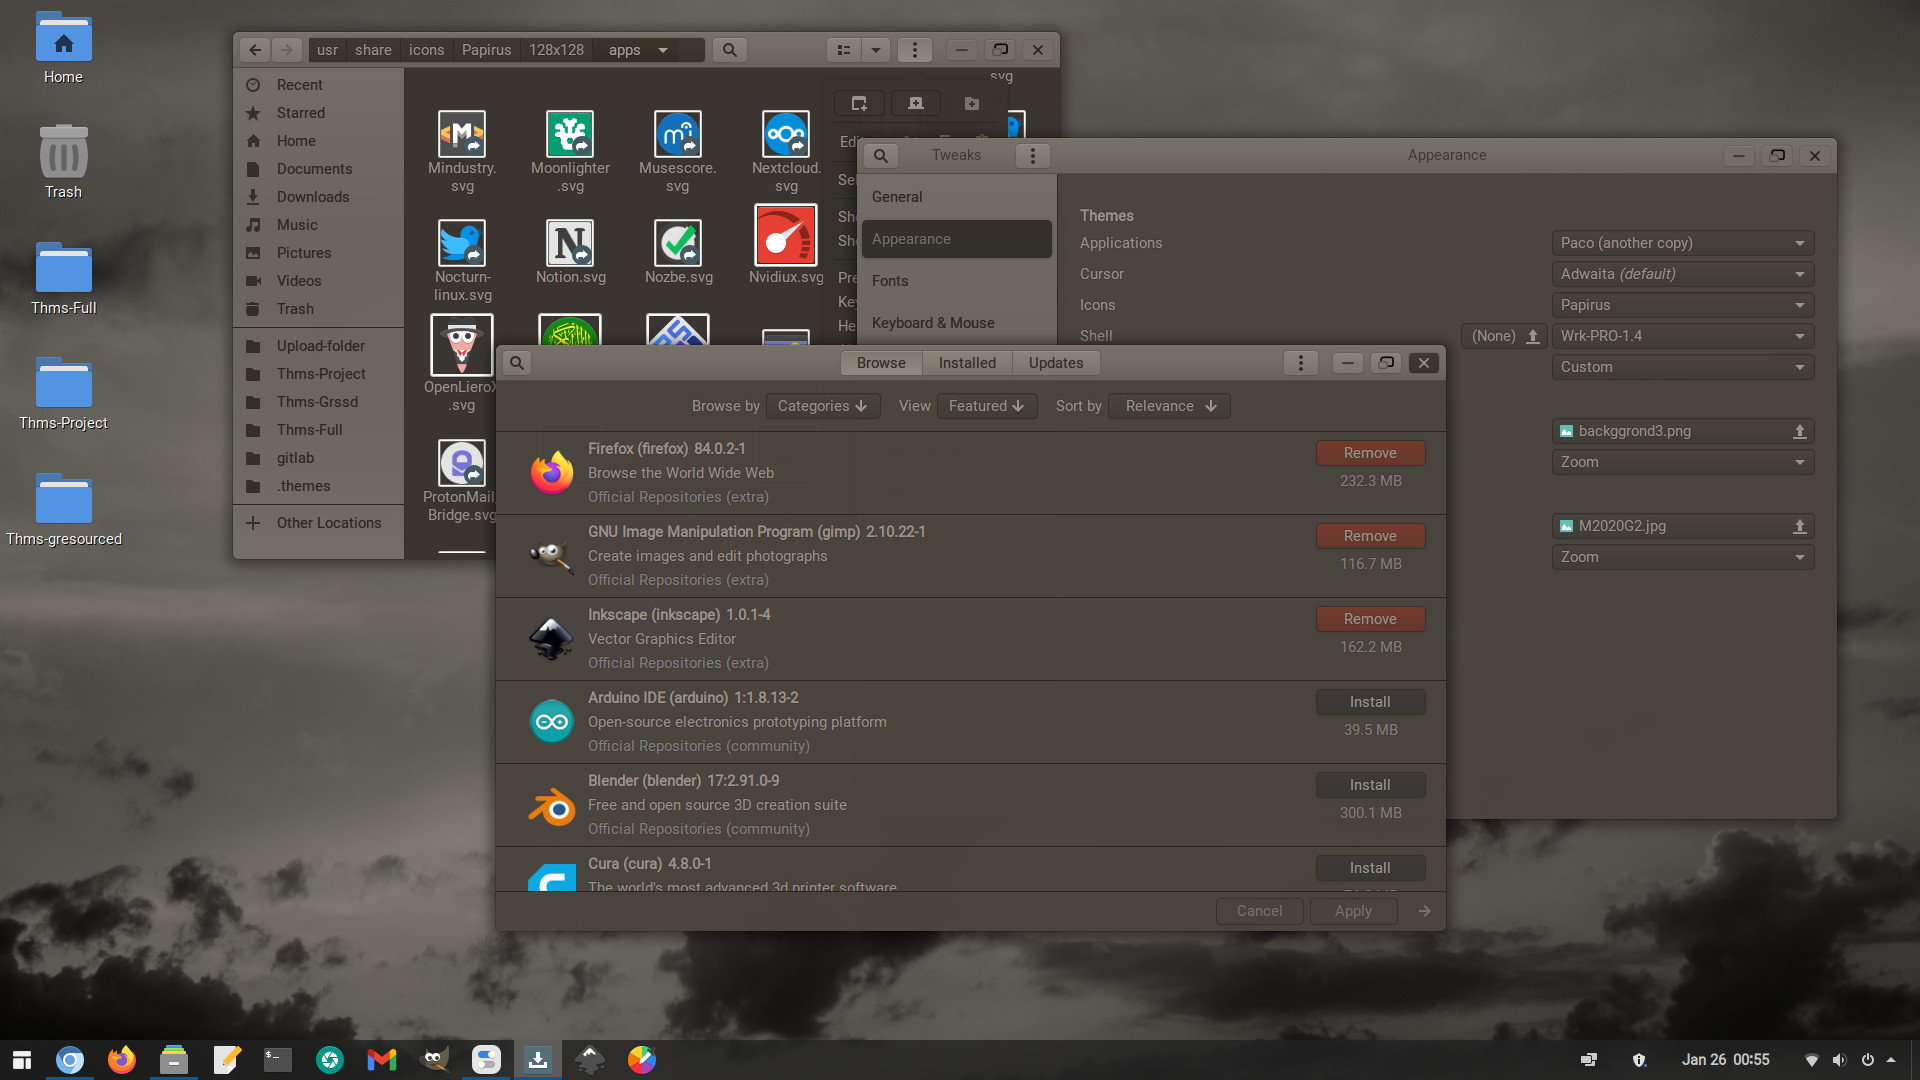
Task: Remove the Inkscape package
Action: pyautogui.click(x=1370, y=619)
